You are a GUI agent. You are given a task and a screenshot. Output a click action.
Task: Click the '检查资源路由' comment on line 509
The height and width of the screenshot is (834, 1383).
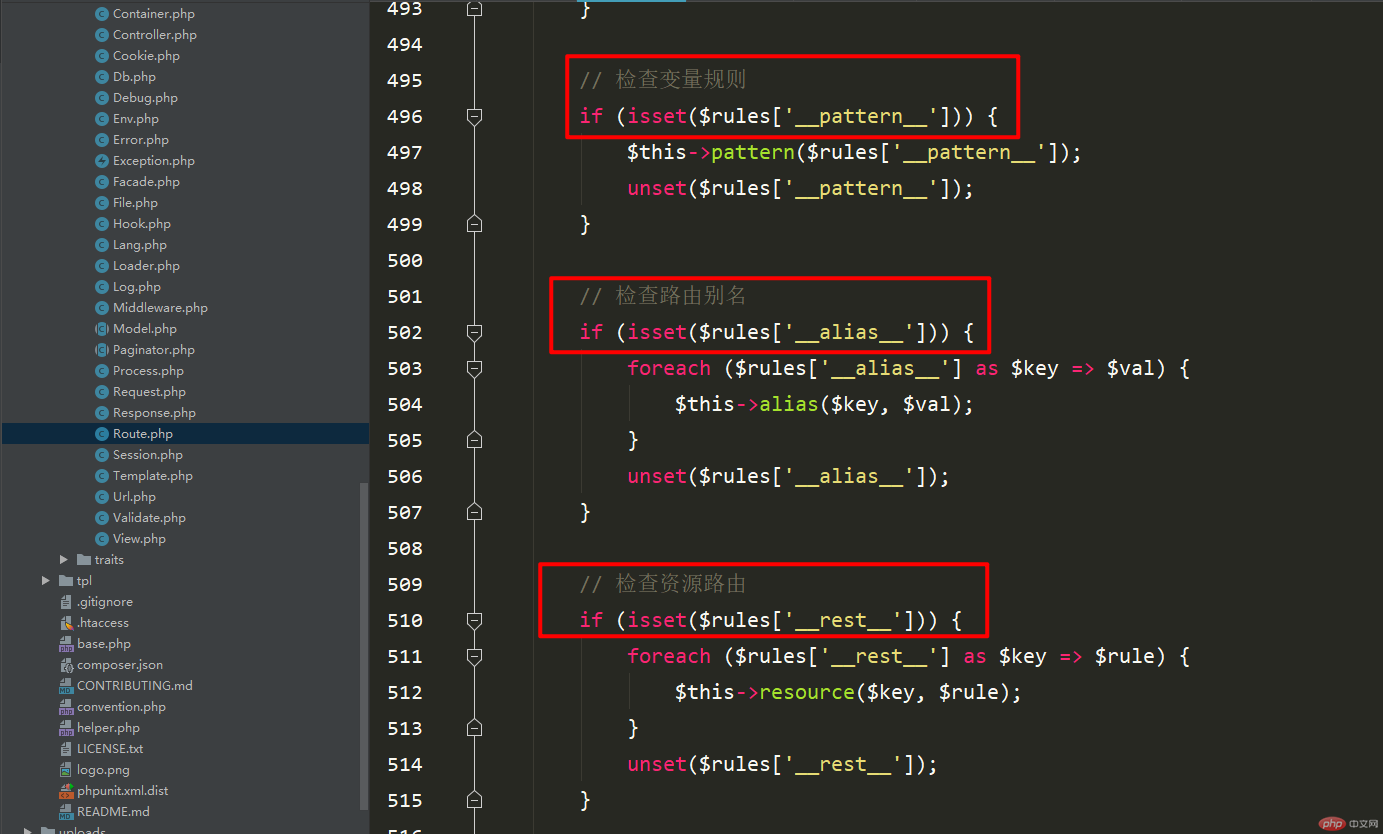click(x=663, y=584)
